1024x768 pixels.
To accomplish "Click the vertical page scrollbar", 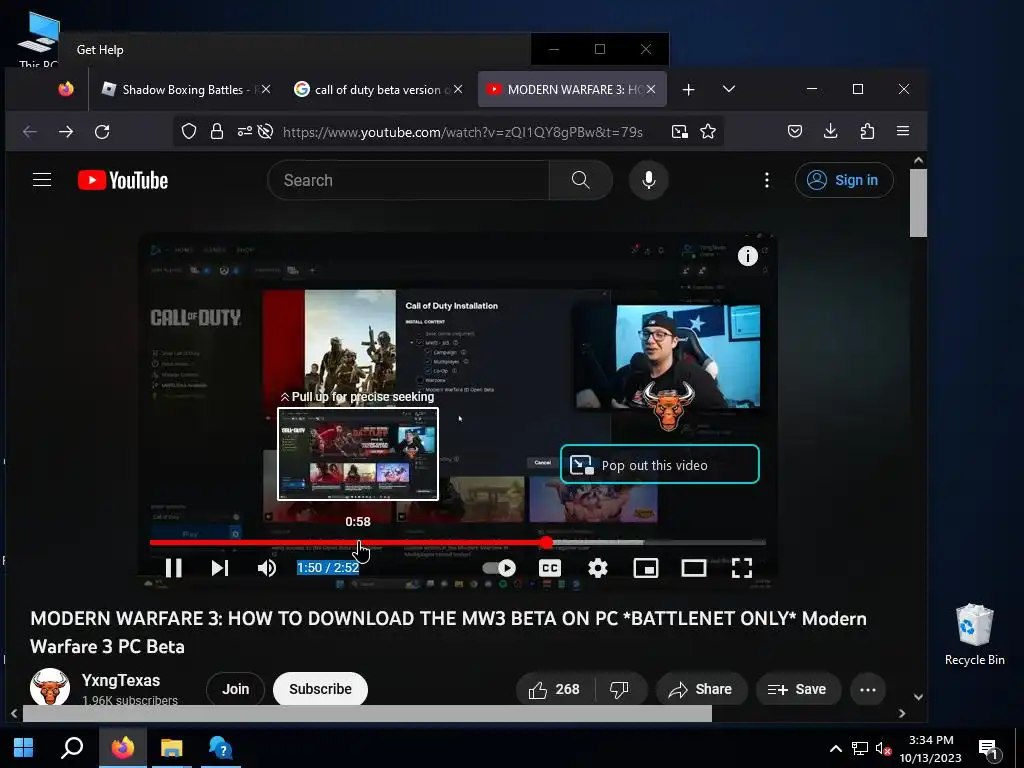I will (x=918, y=203).
